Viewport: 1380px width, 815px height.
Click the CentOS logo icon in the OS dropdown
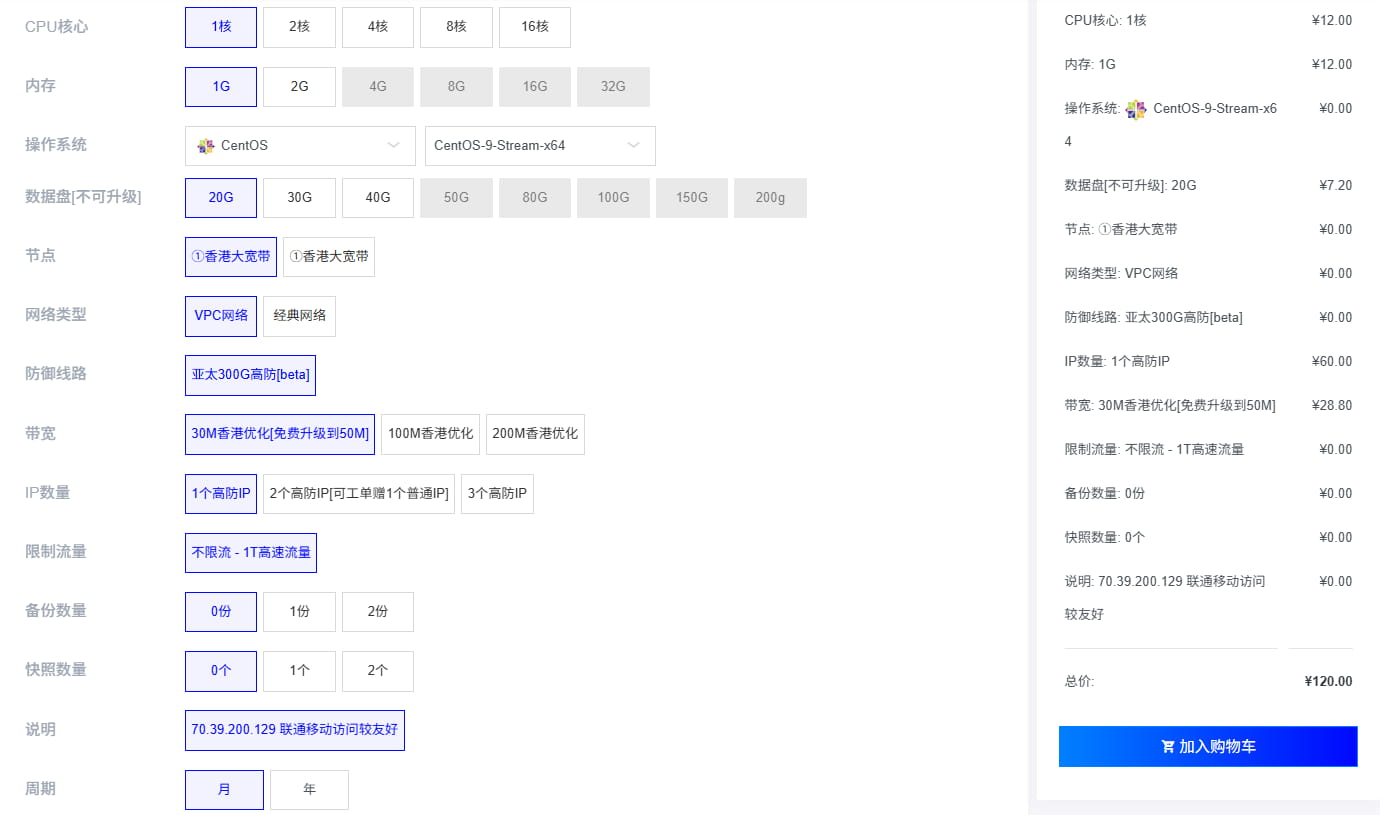205,146
